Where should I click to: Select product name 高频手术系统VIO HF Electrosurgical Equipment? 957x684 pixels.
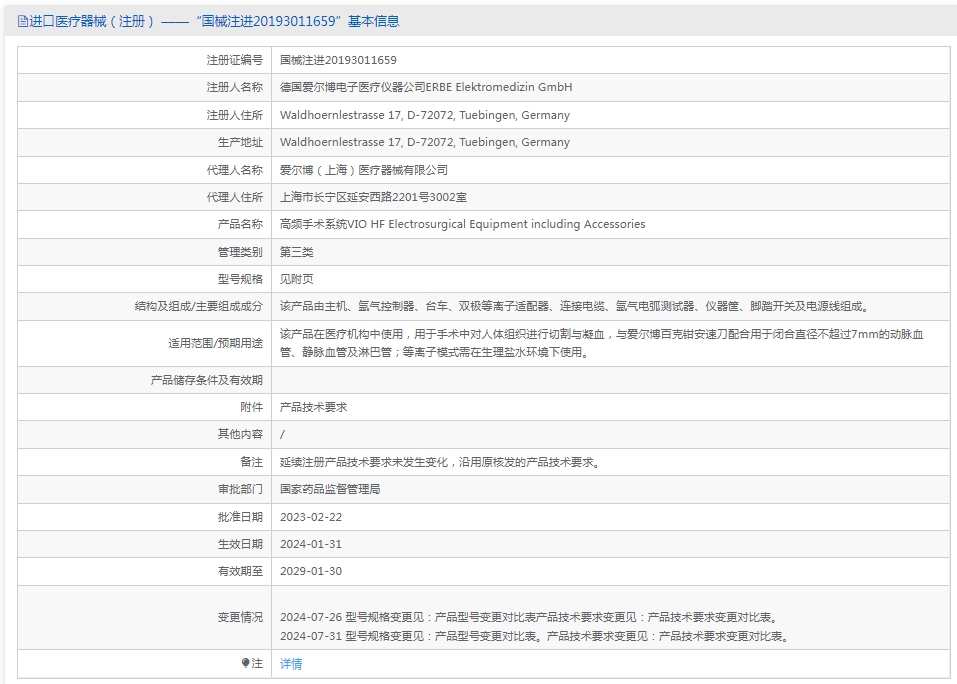pyautogui.click(x=463, y=224)
